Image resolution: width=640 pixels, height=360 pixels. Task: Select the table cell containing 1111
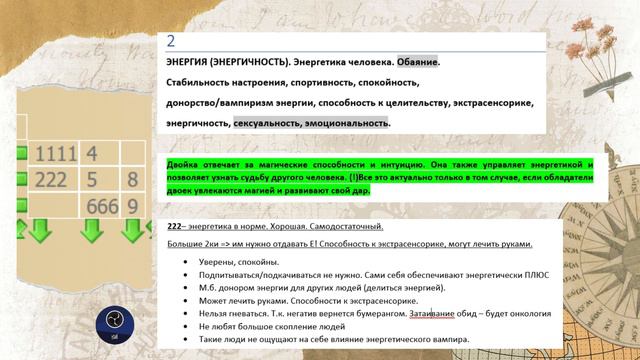point(53,153)
